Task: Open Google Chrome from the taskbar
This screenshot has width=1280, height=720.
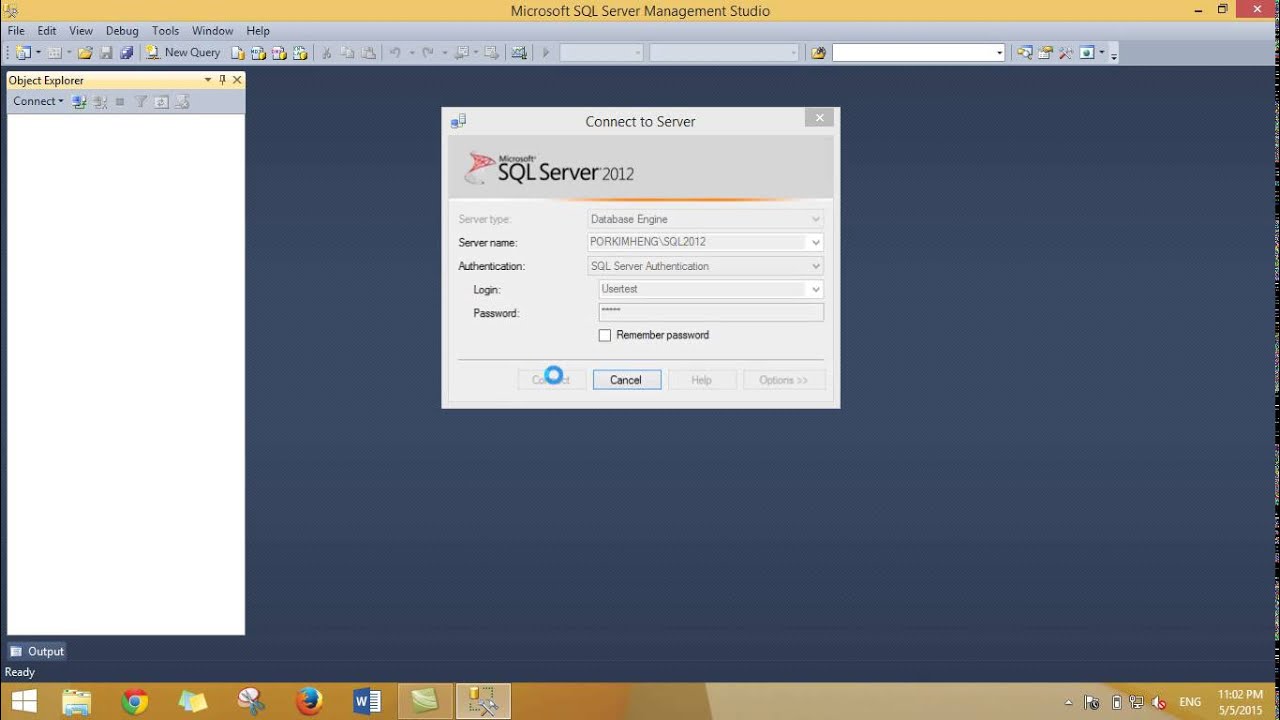Action: 135,701
